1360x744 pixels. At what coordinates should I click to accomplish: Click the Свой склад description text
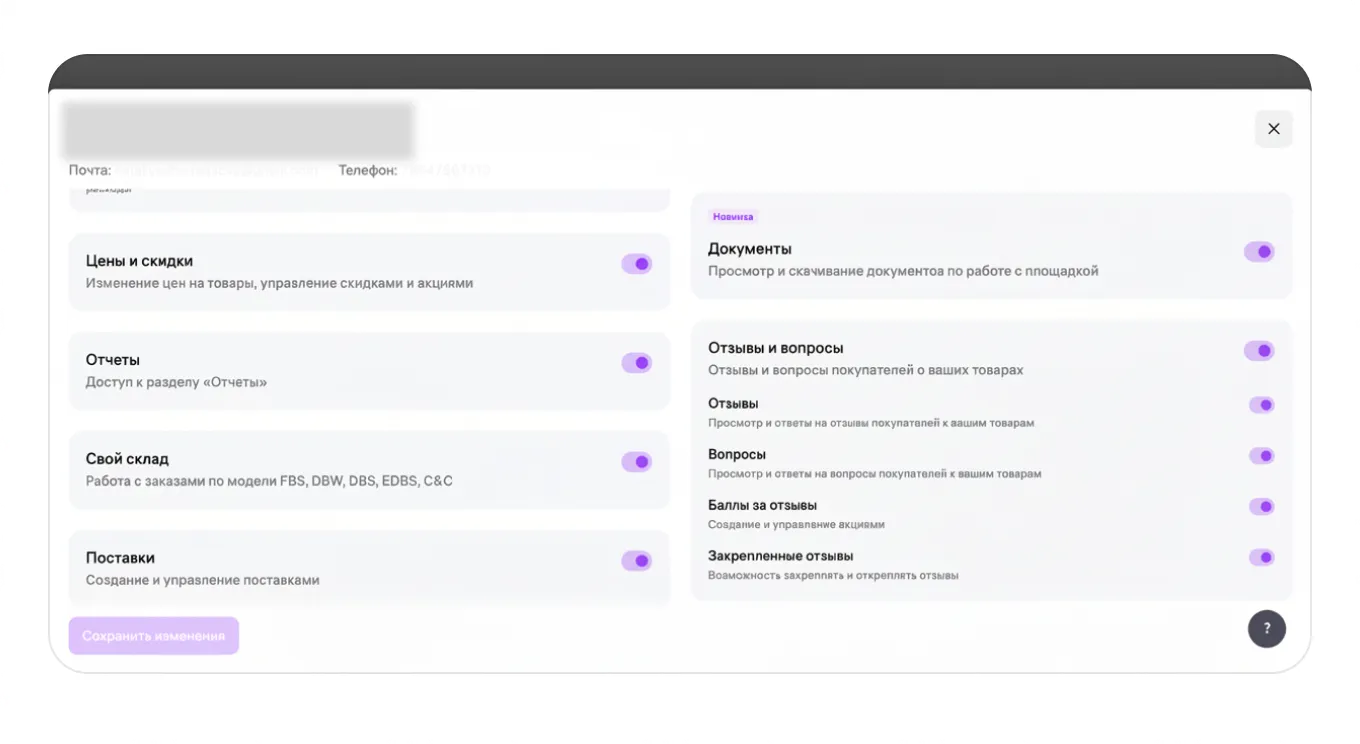(269, 481)
